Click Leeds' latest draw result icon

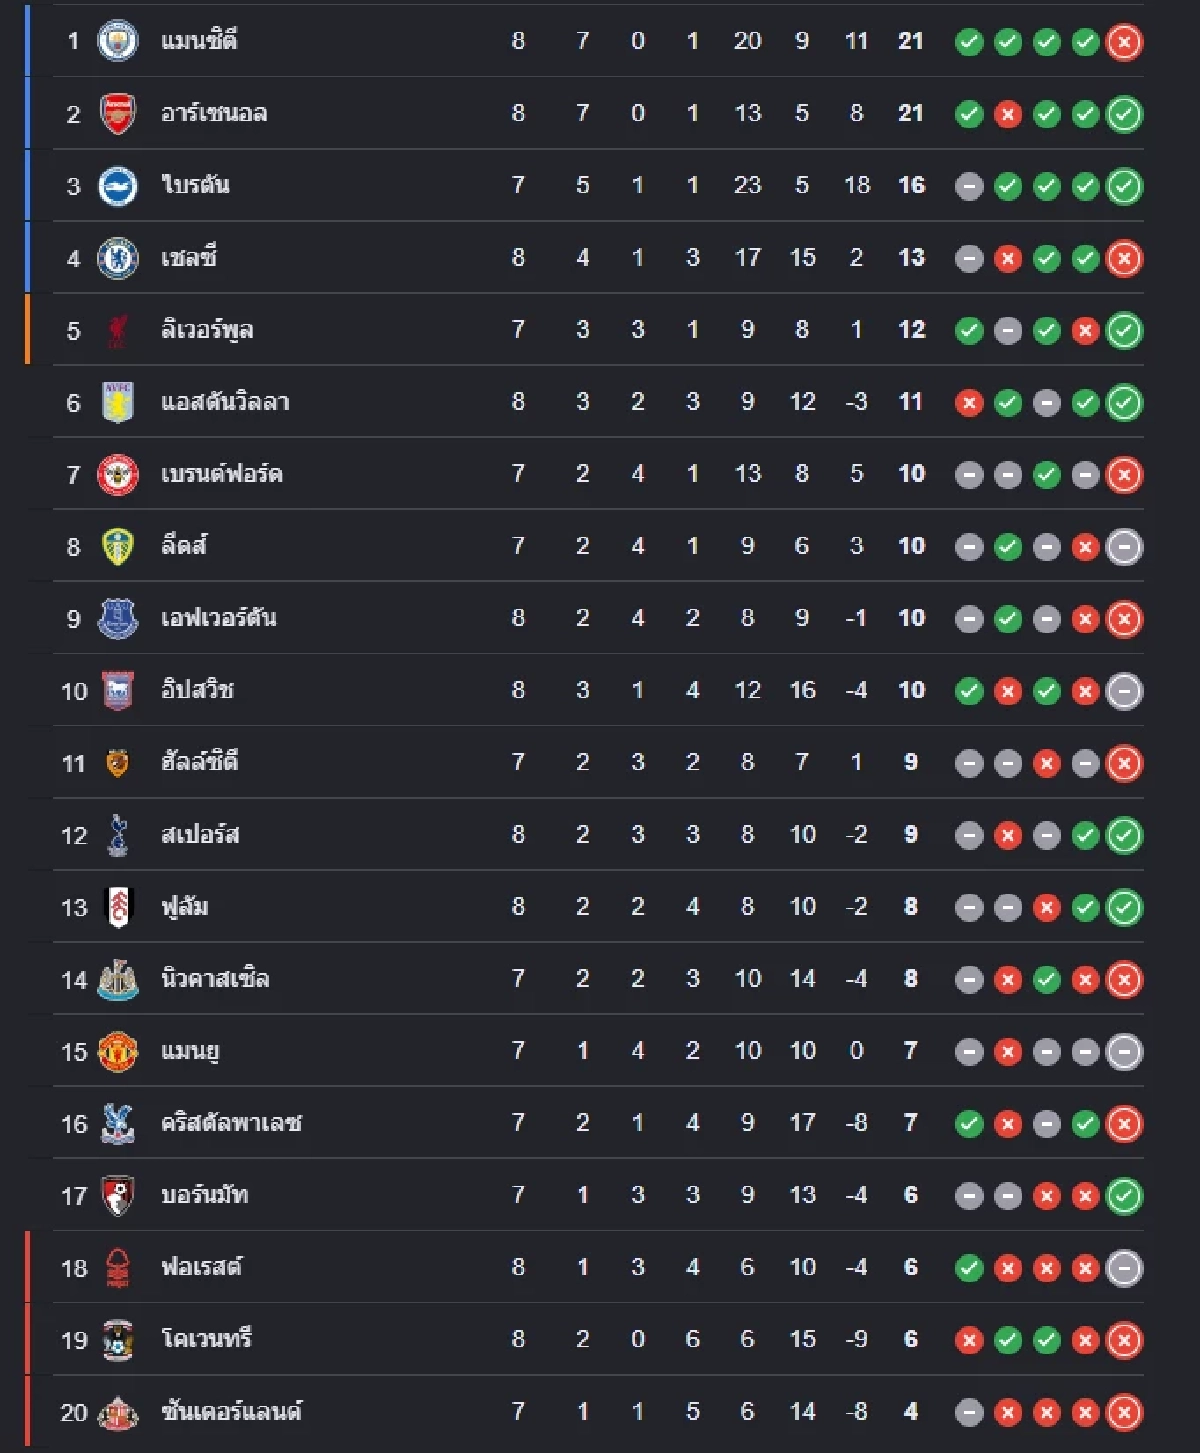tap(1124, 547)
